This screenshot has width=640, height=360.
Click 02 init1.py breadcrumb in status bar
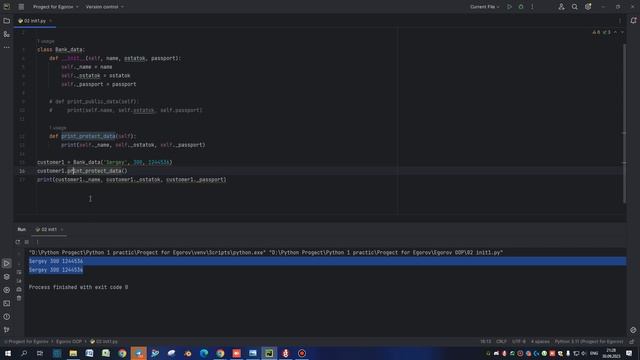[104, 341]
